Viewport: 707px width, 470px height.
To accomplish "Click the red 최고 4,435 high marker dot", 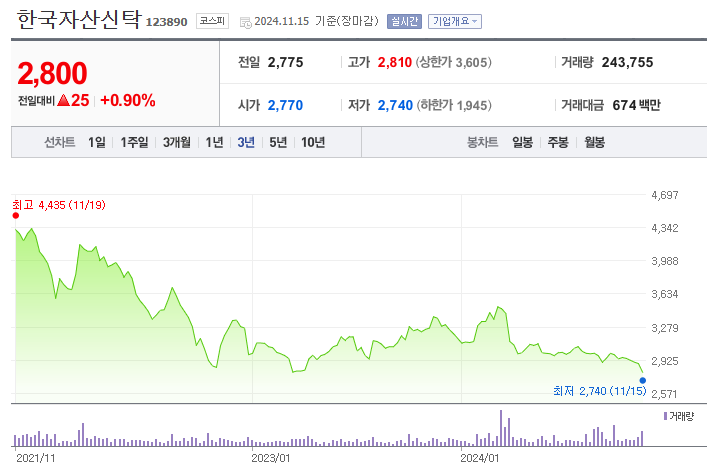I will coord(16,216).
